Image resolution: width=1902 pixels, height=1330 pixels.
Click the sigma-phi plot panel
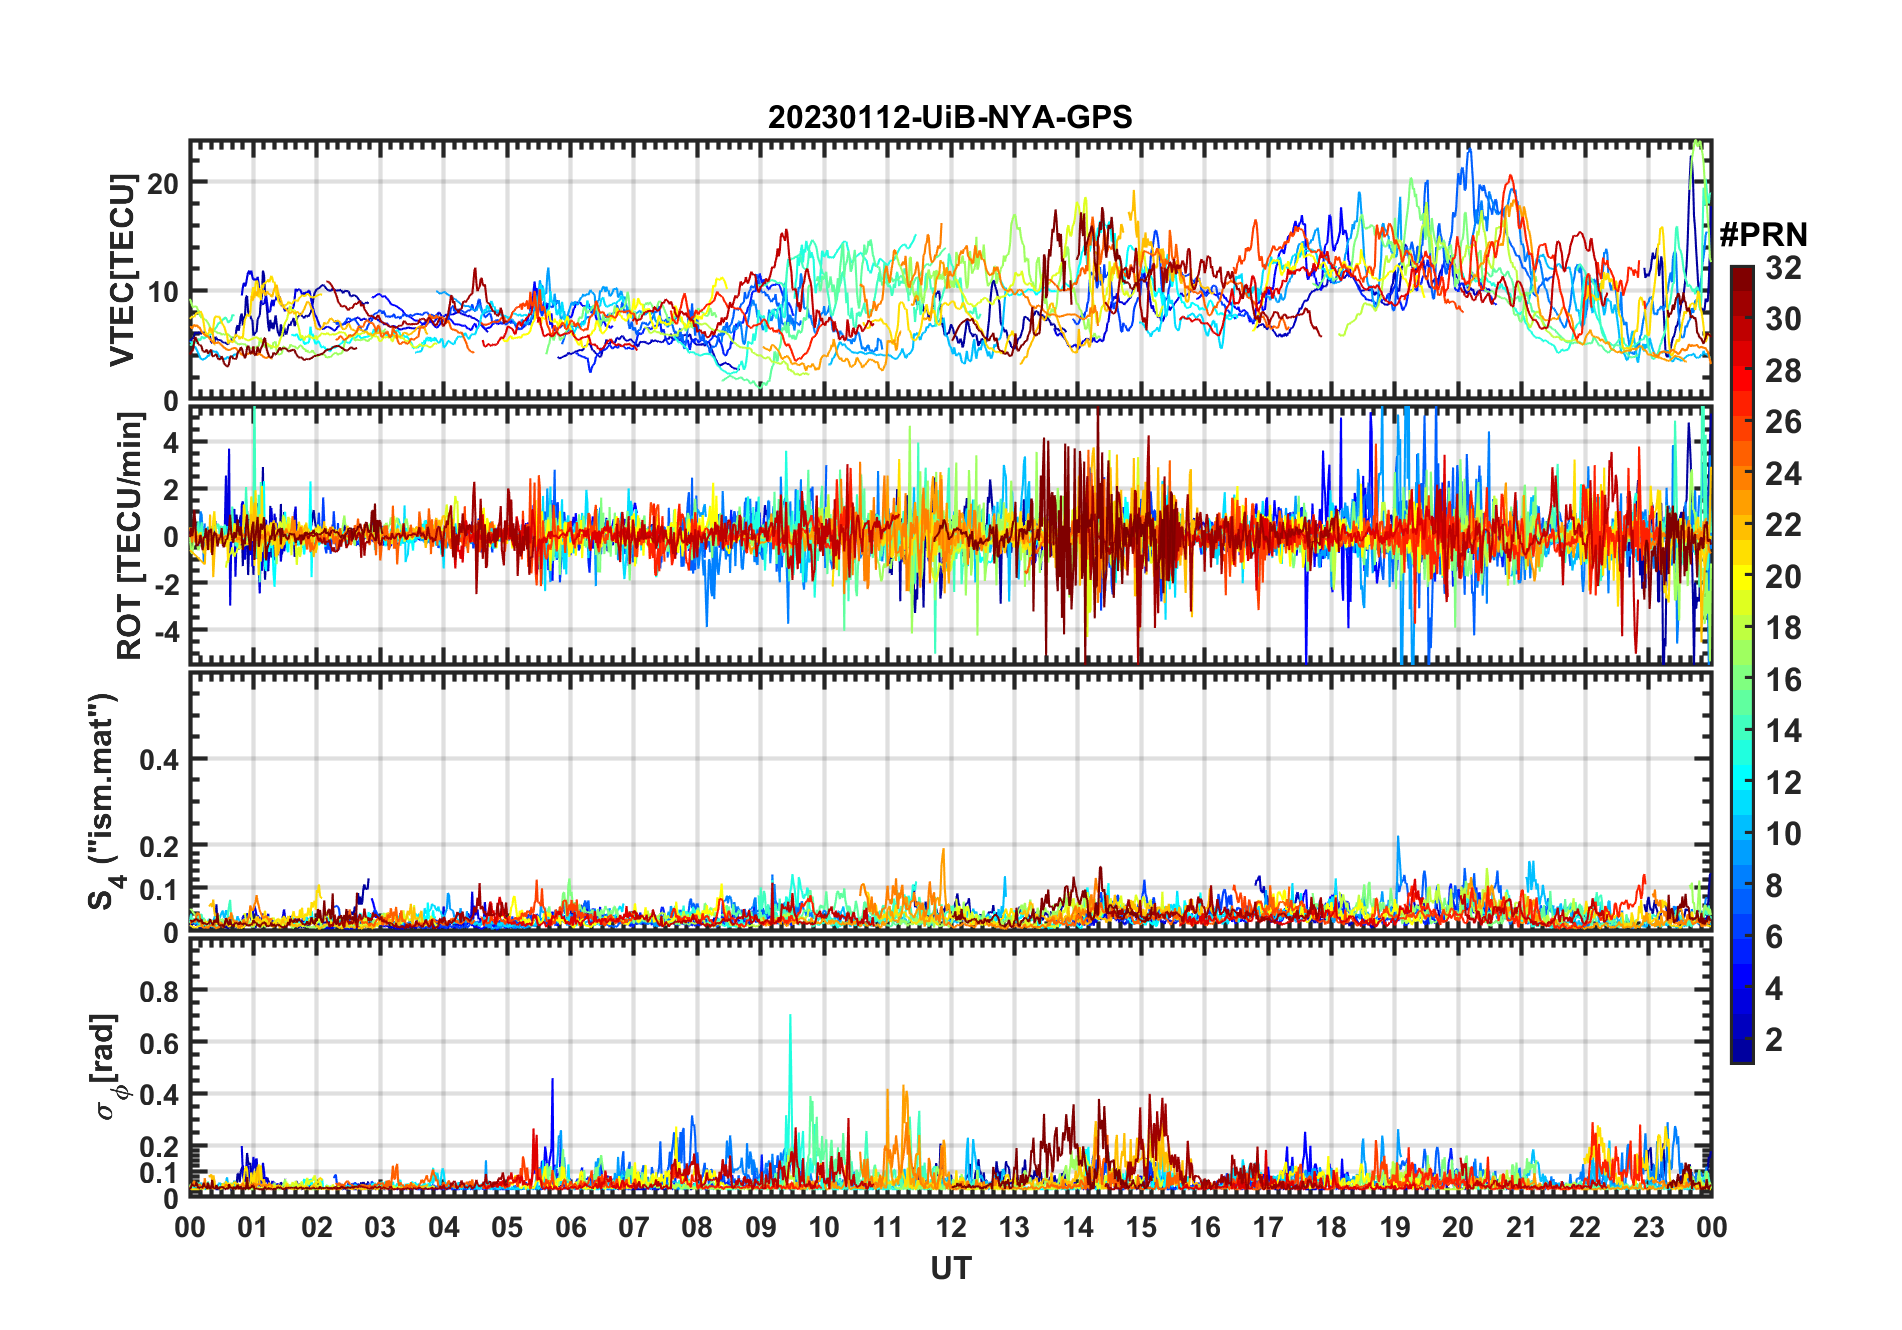[x=951, y=1066]
